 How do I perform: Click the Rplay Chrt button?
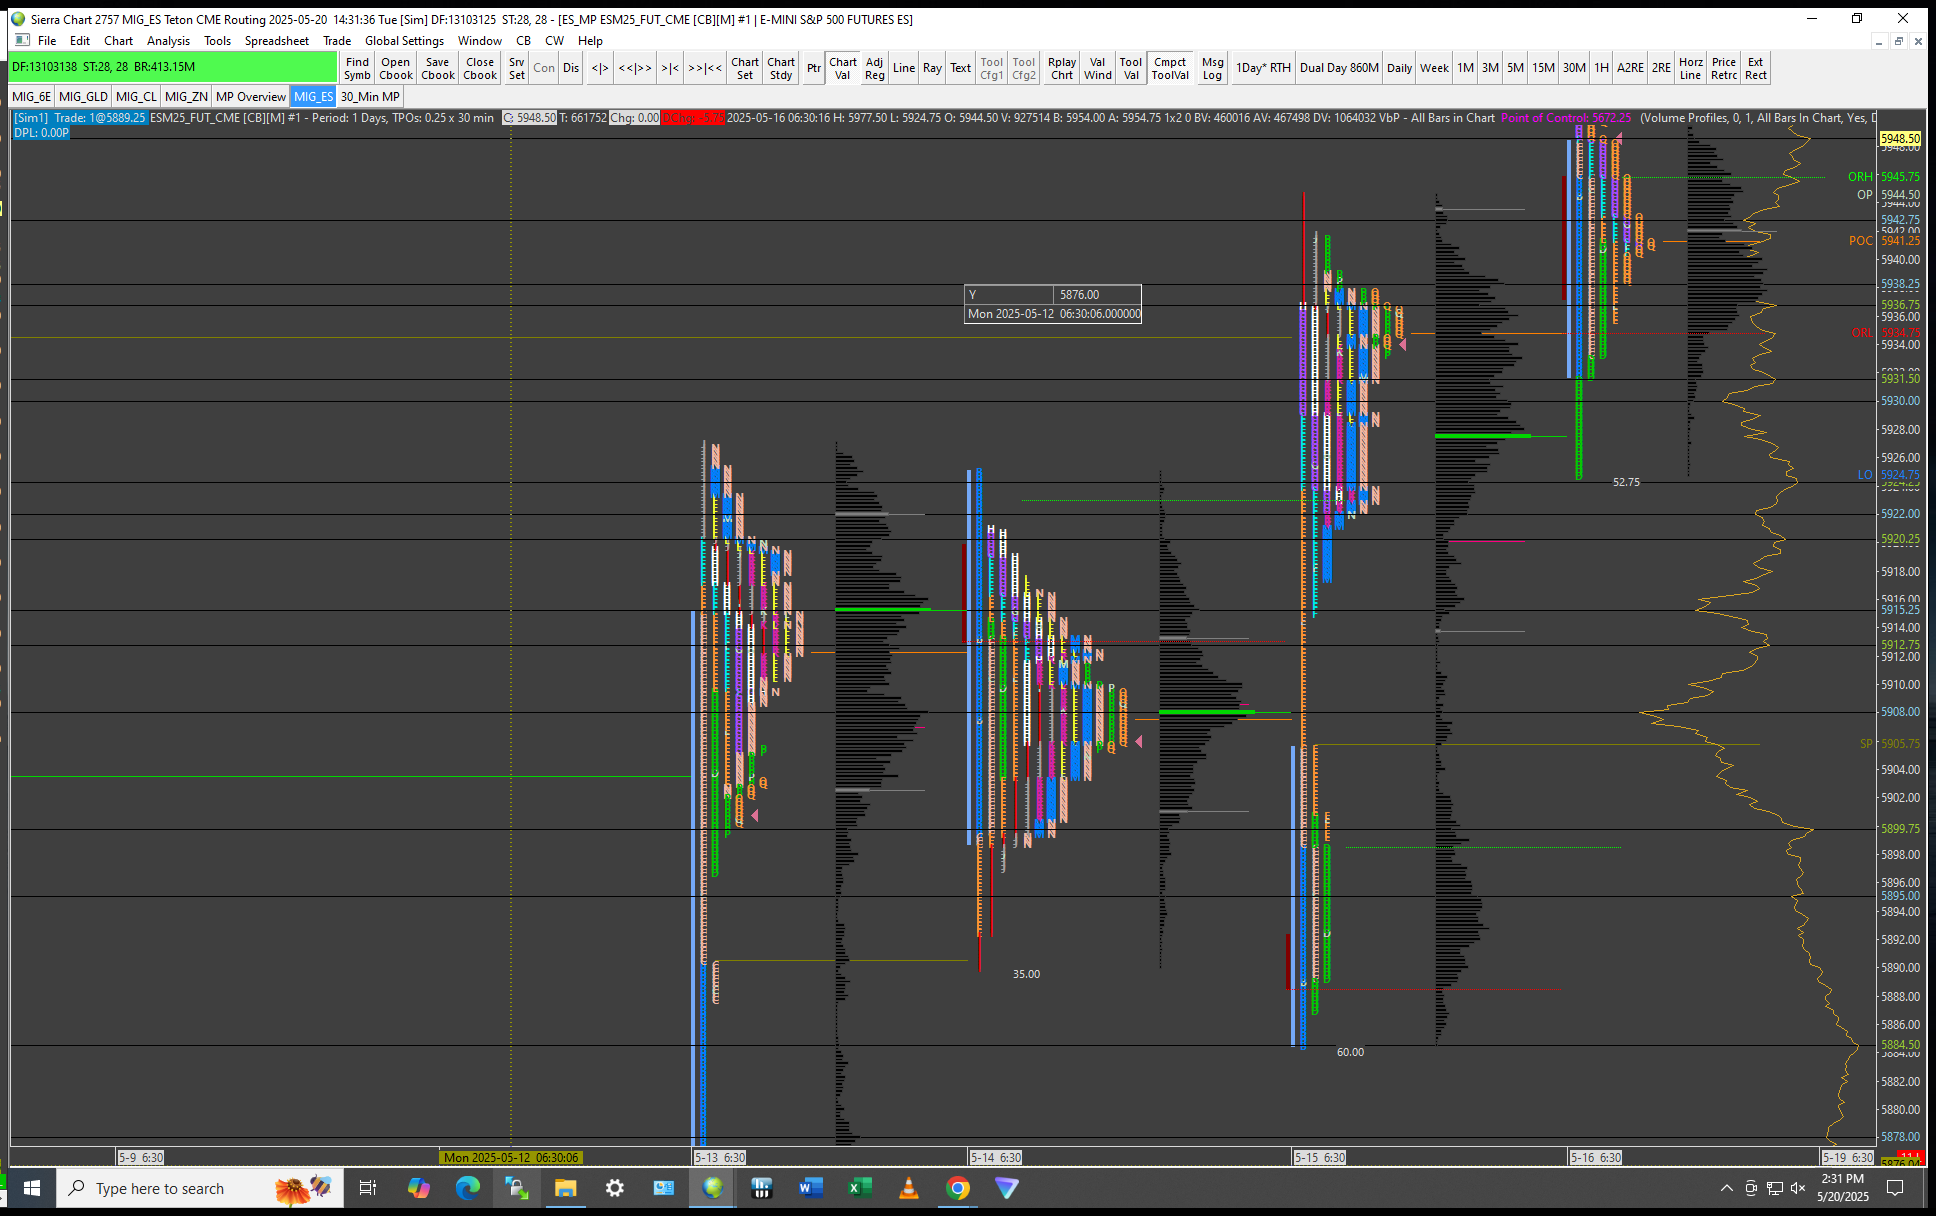(x=1062, y=68)
